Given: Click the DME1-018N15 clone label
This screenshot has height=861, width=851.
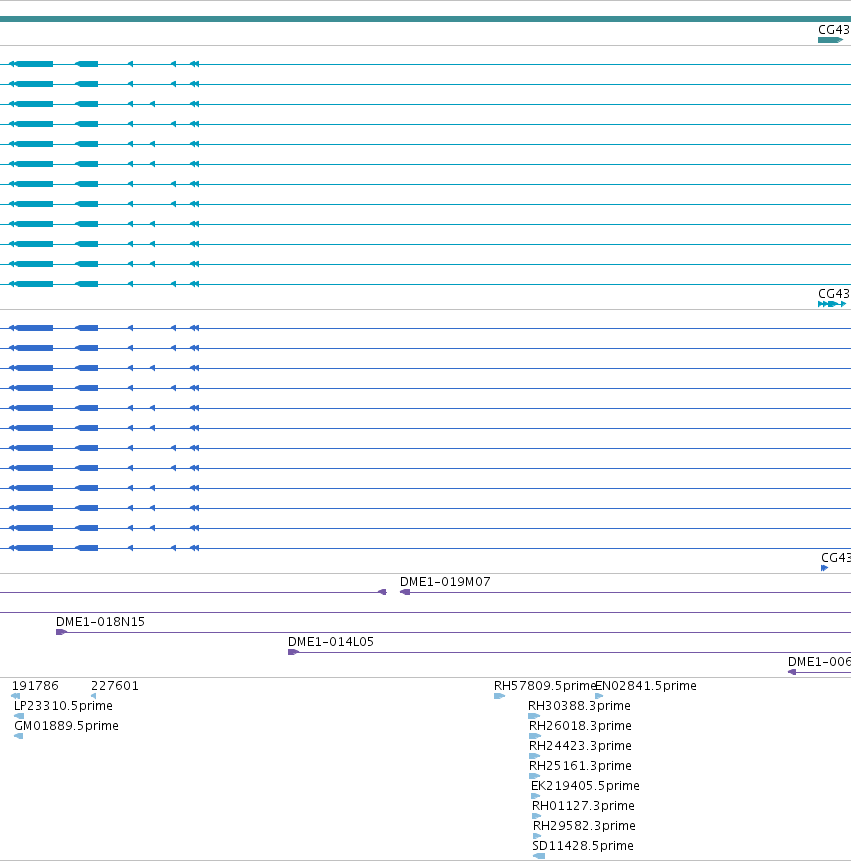Looking at the screenshot, I should [x=100, y=622].
